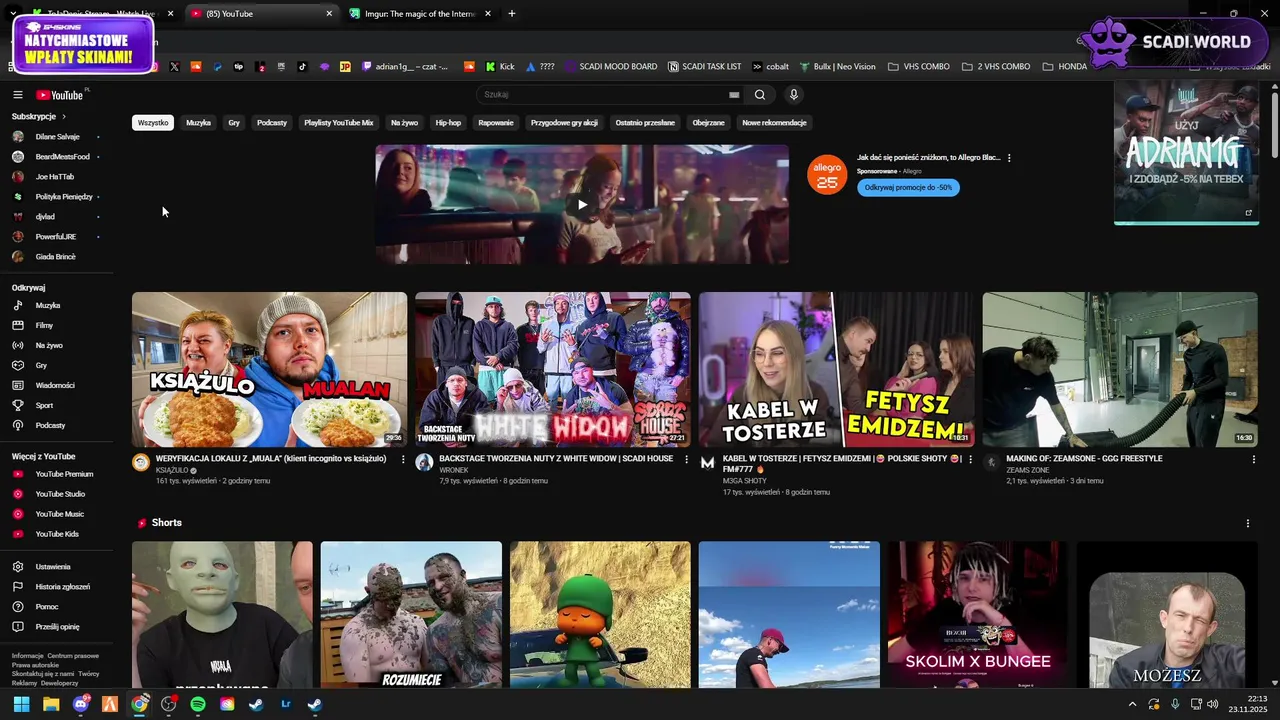Open the Dilane Salvaje subscription channel
This screenshot has width=1280, height=720.
point(57,137)
